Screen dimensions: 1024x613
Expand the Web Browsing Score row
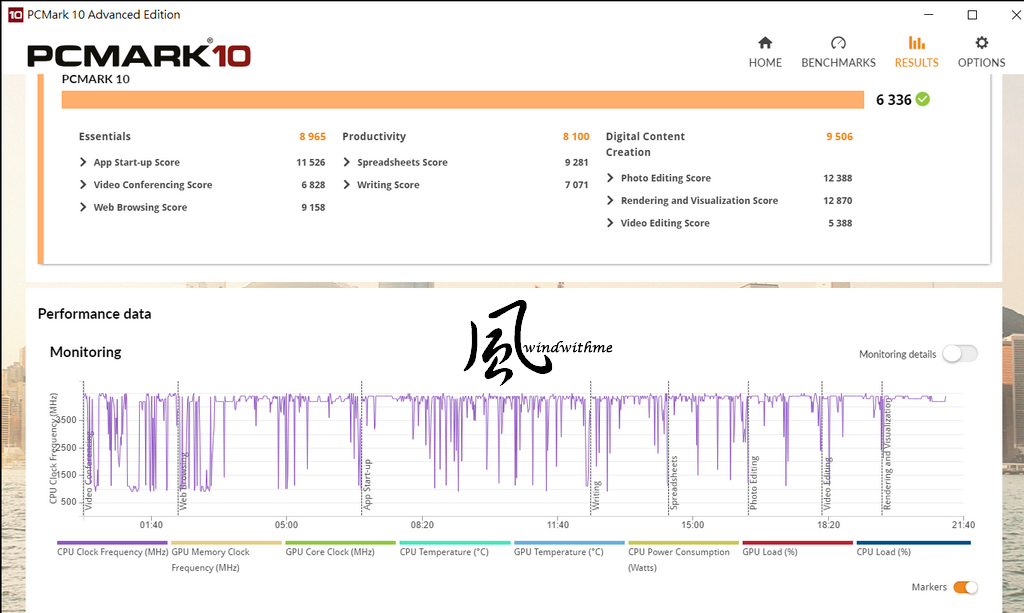tap(83, 207)
